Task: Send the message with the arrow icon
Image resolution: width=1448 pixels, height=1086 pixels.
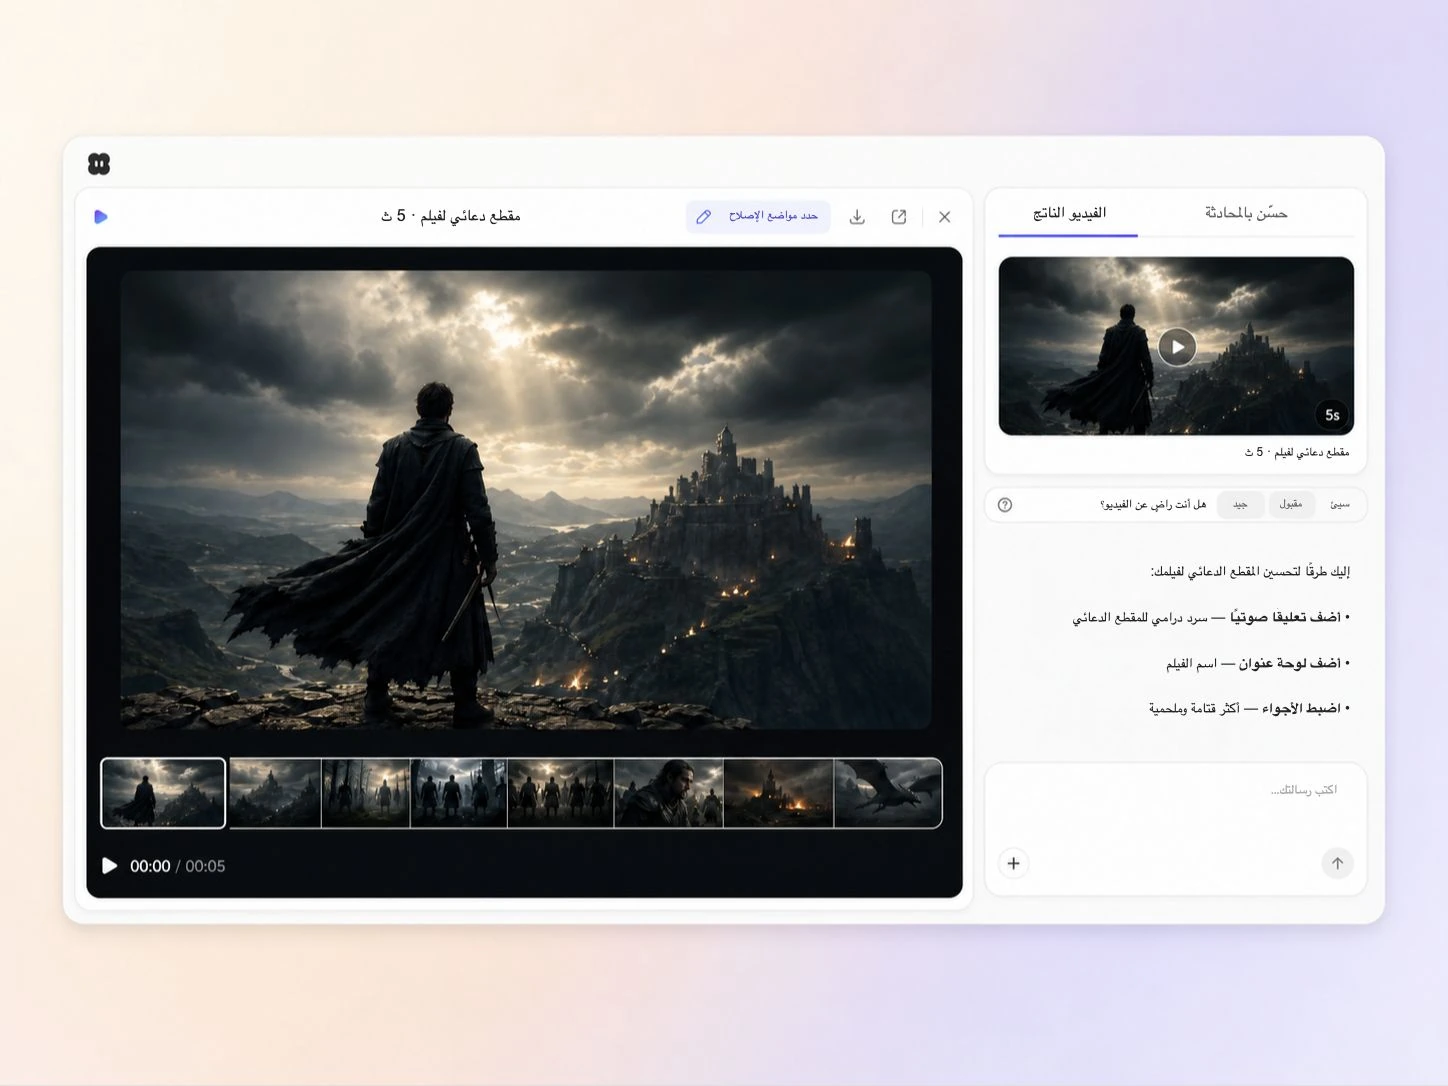Action: (x=1338, y=863)
